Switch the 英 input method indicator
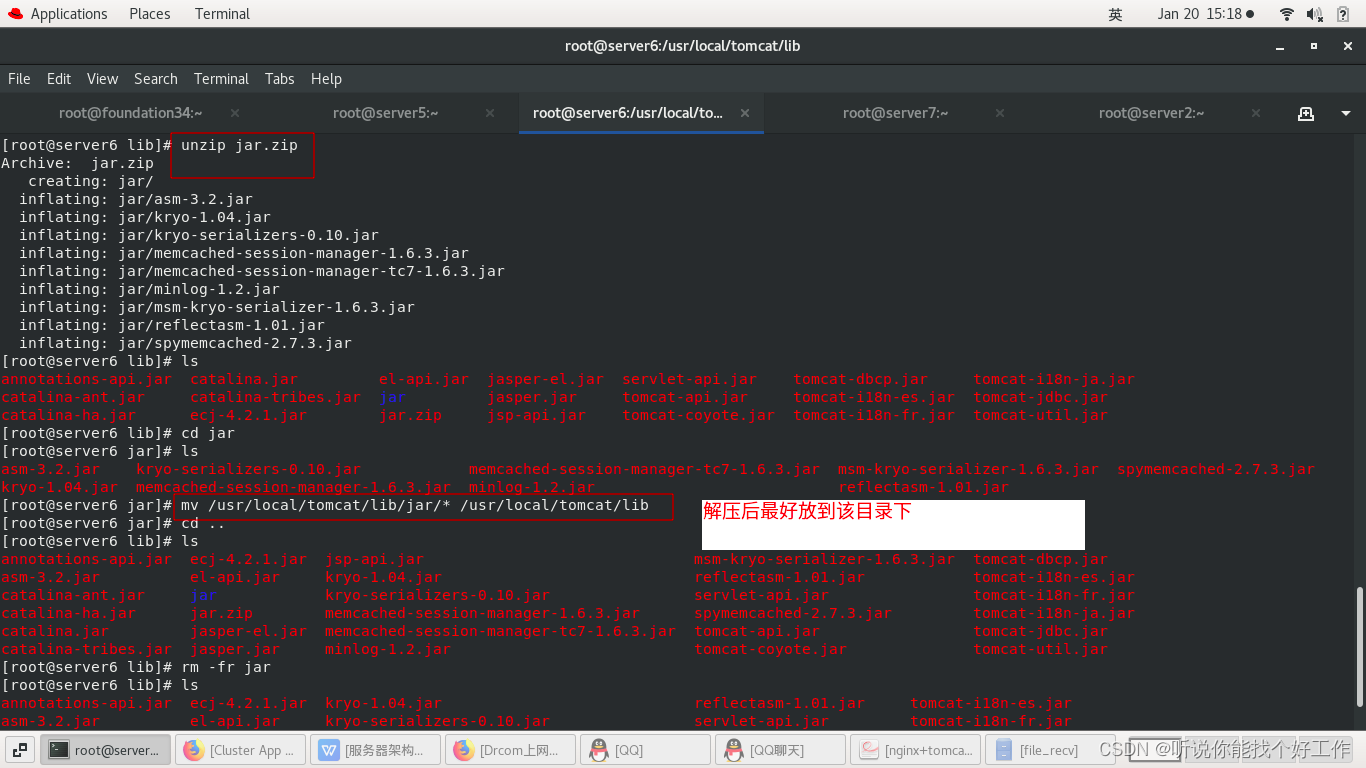1366x768 pixels. tap(1115, 14)
